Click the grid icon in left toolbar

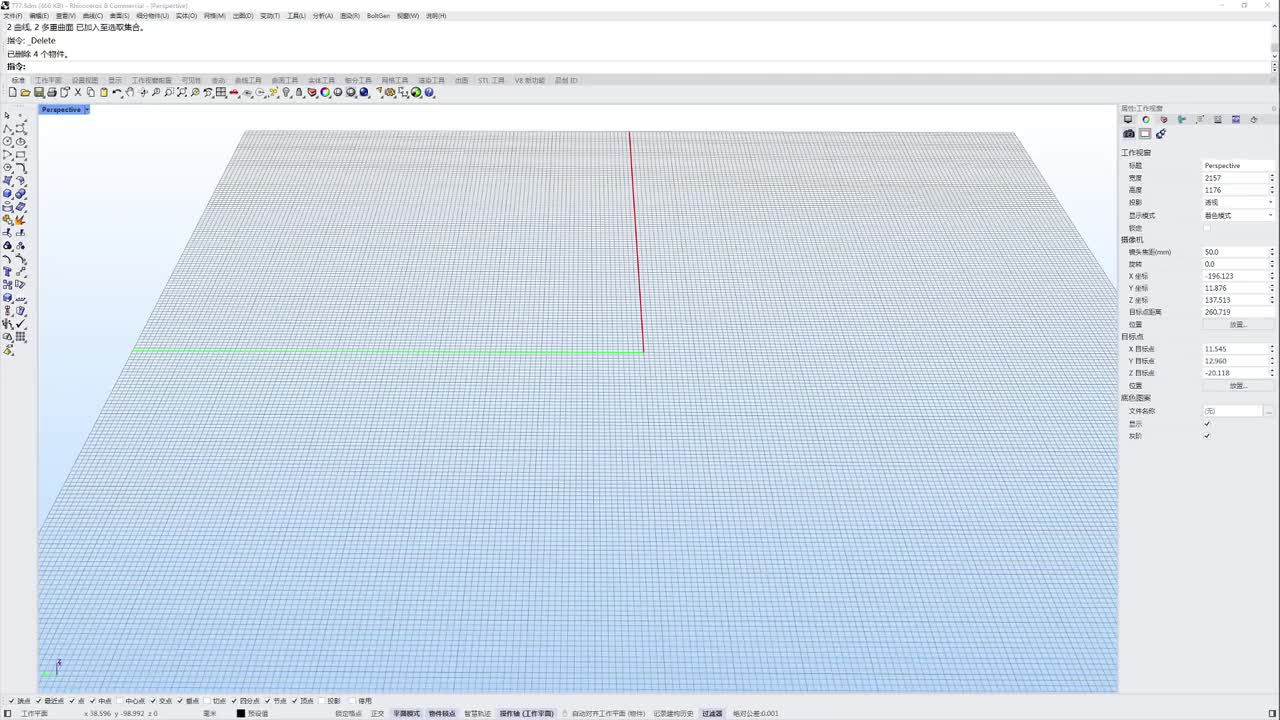click(x=20, y=337)
